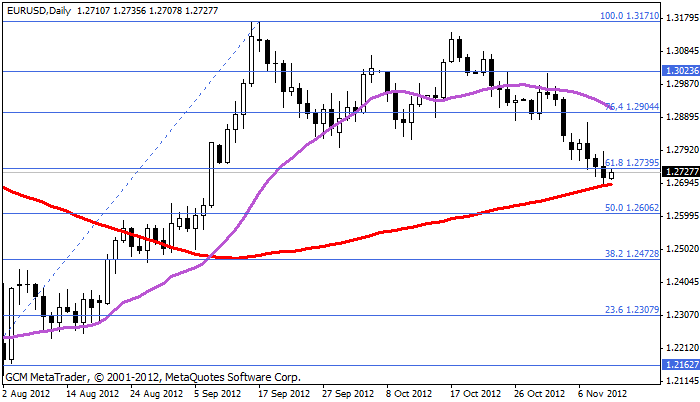This screenshot has width=700, height=402.
Task: Click the 2 Aug 2012 date label
Action: 26,394
